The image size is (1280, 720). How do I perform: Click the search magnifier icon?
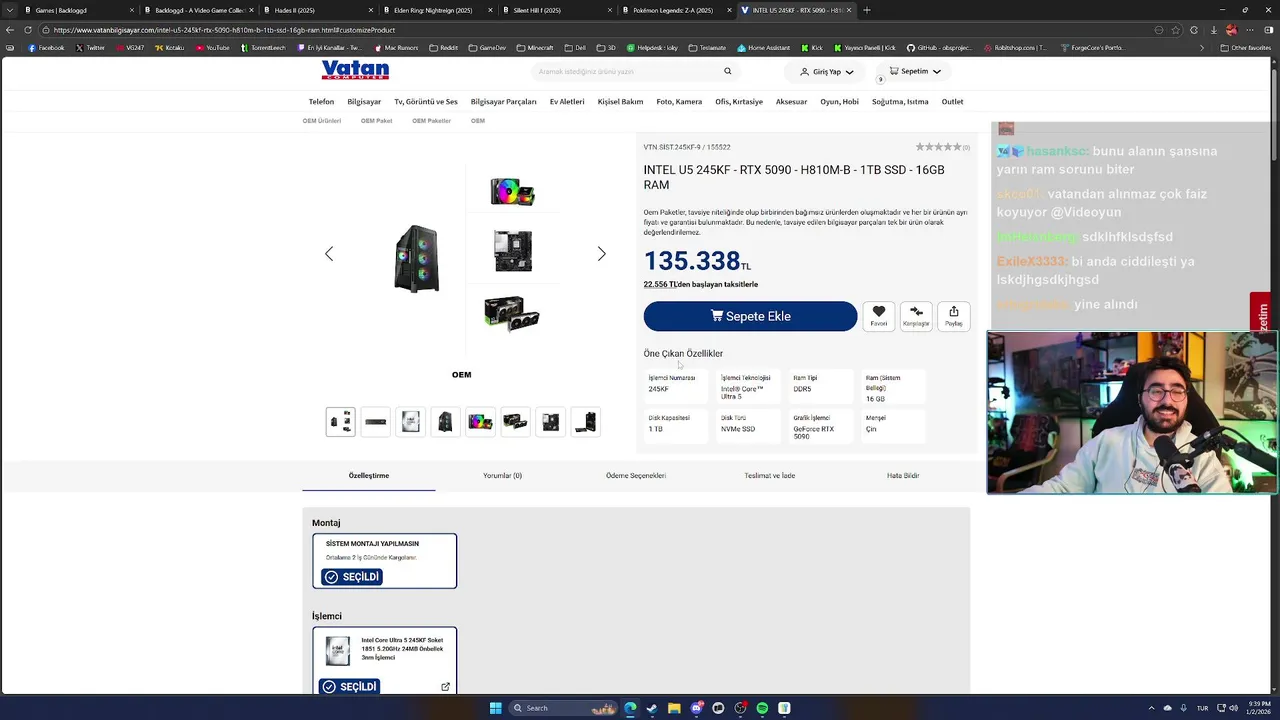pyautogui.click(x=728, y=71)
